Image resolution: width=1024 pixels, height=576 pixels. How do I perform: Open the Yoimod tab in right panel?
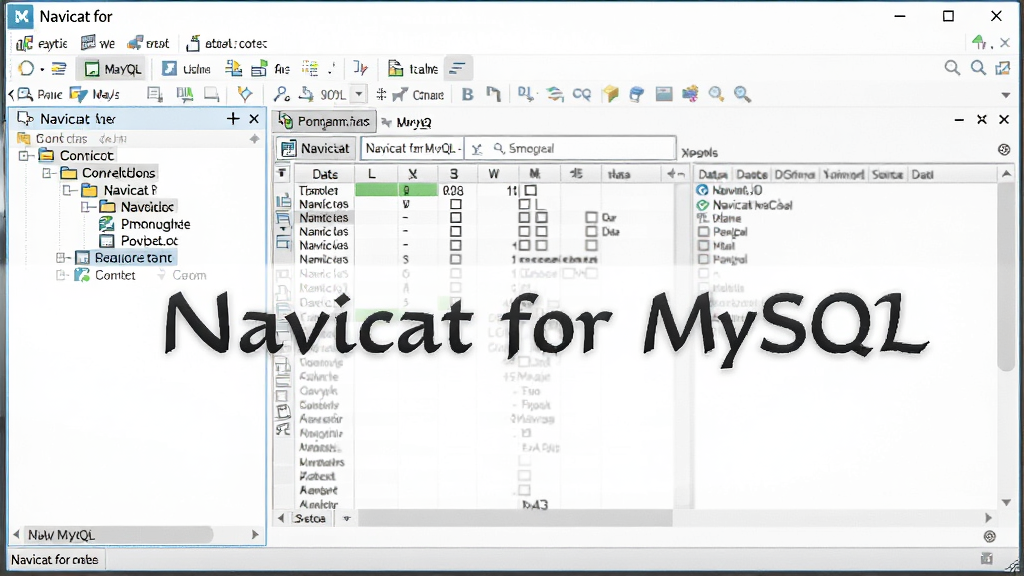click(843, 174)
